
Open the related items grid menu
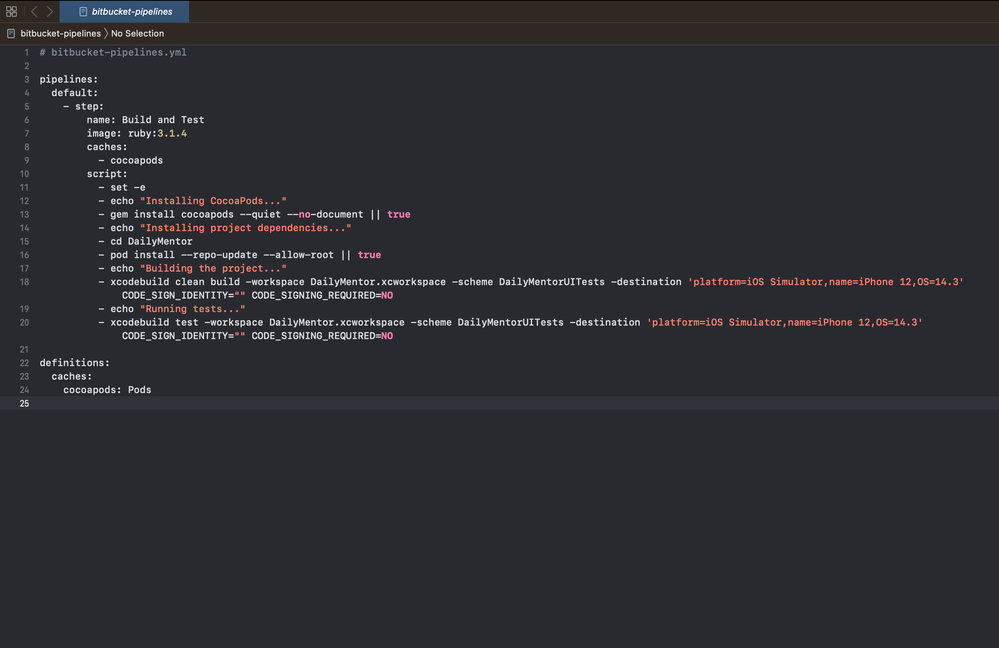tap(11, 11)
